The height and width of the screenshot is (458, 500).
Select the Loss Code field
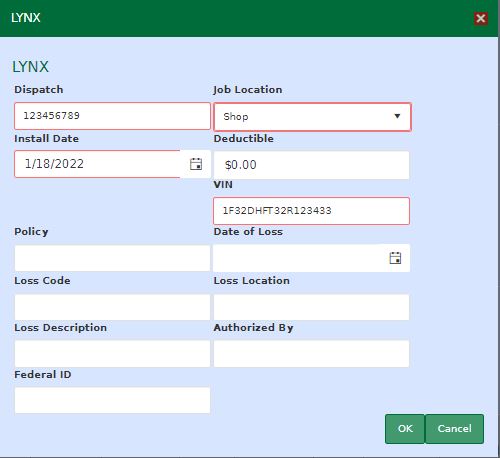coord(112,307)
